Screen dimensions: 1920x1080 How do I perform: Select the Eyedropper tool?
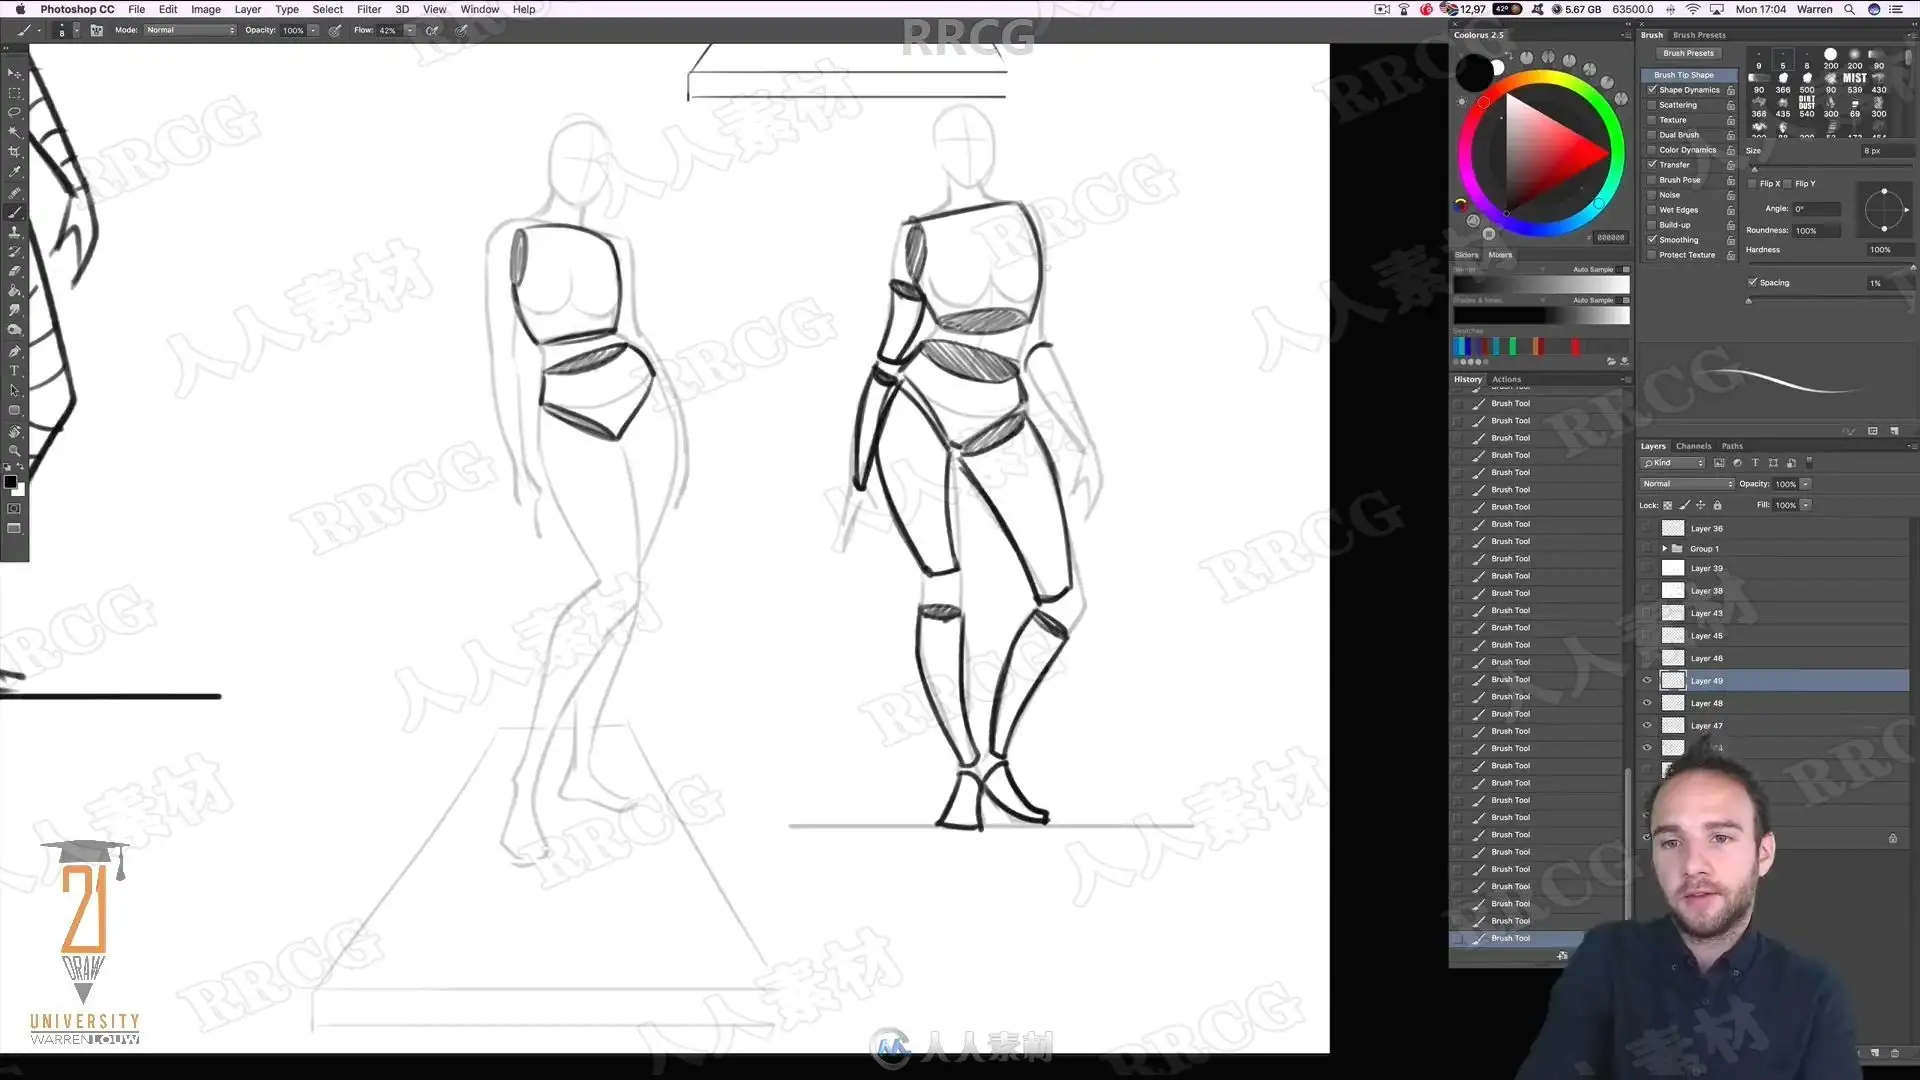point(14,172)
